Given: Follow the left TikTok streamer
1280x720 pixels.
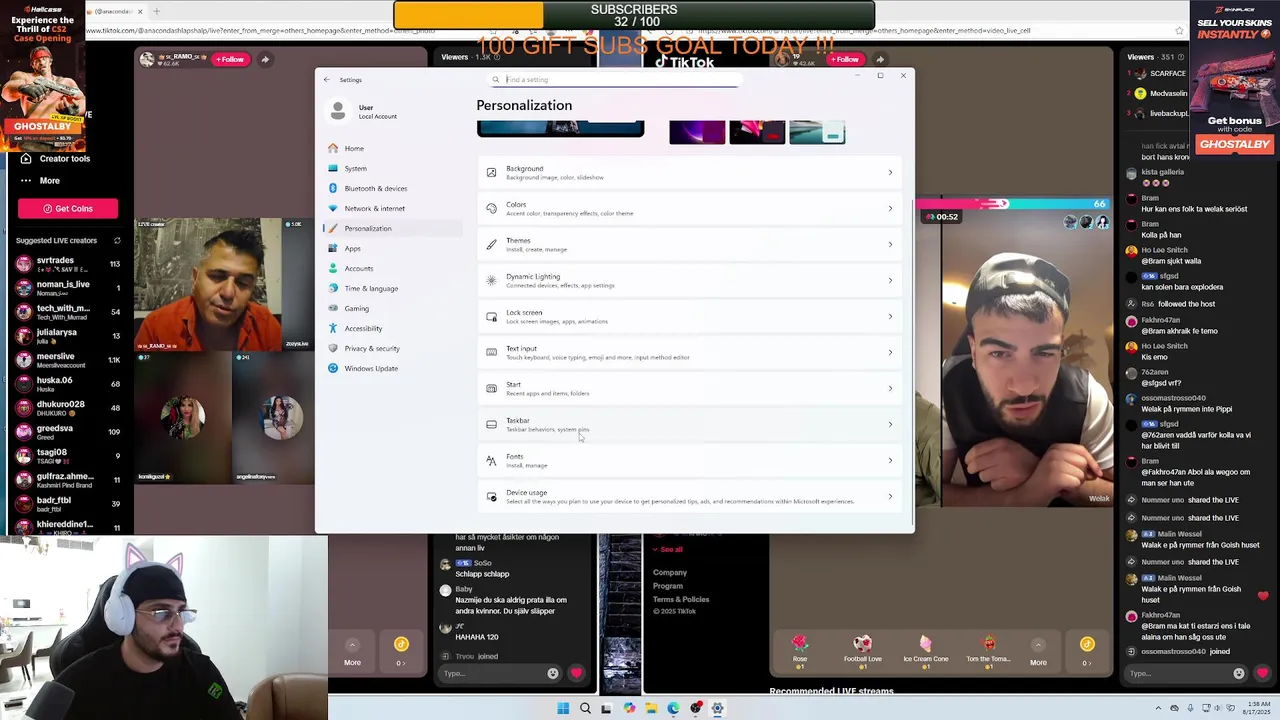Looking at the screenshot, I should 231,59.
